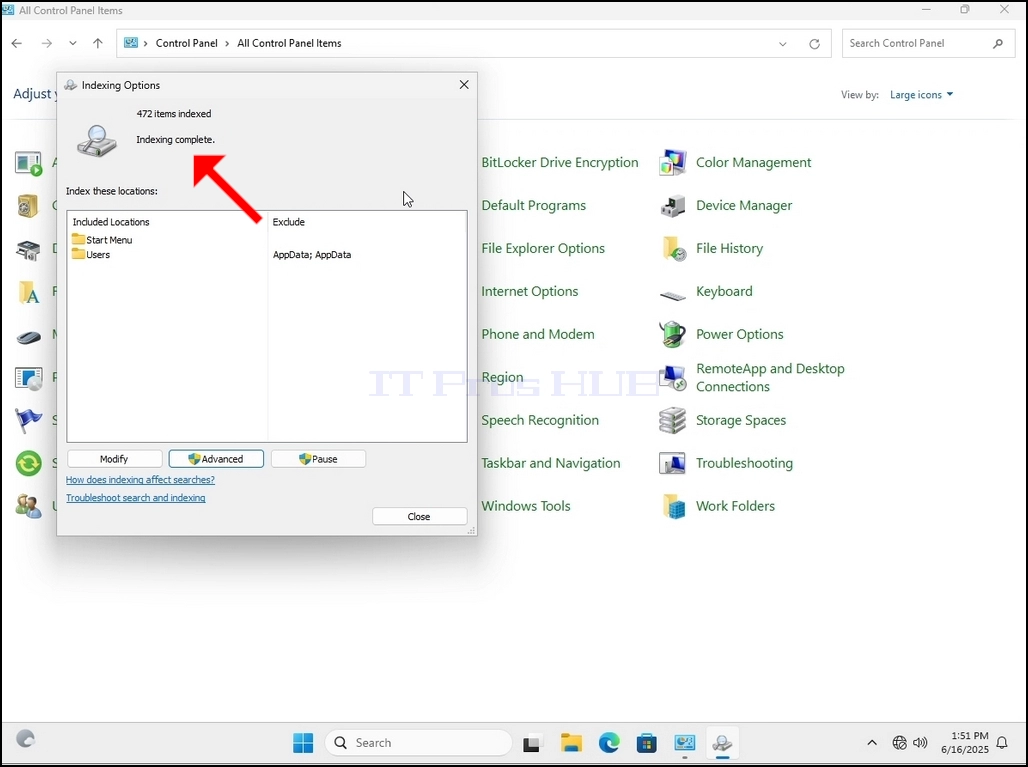The image size is (1028, 767).
Task: Open the View by Large icons dropdown
Action: (x=921, y=94)
